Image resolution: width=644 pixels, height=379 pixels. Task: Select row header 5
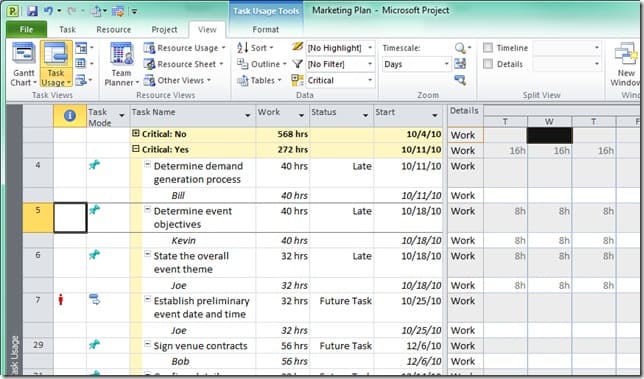tap(38, 218)
